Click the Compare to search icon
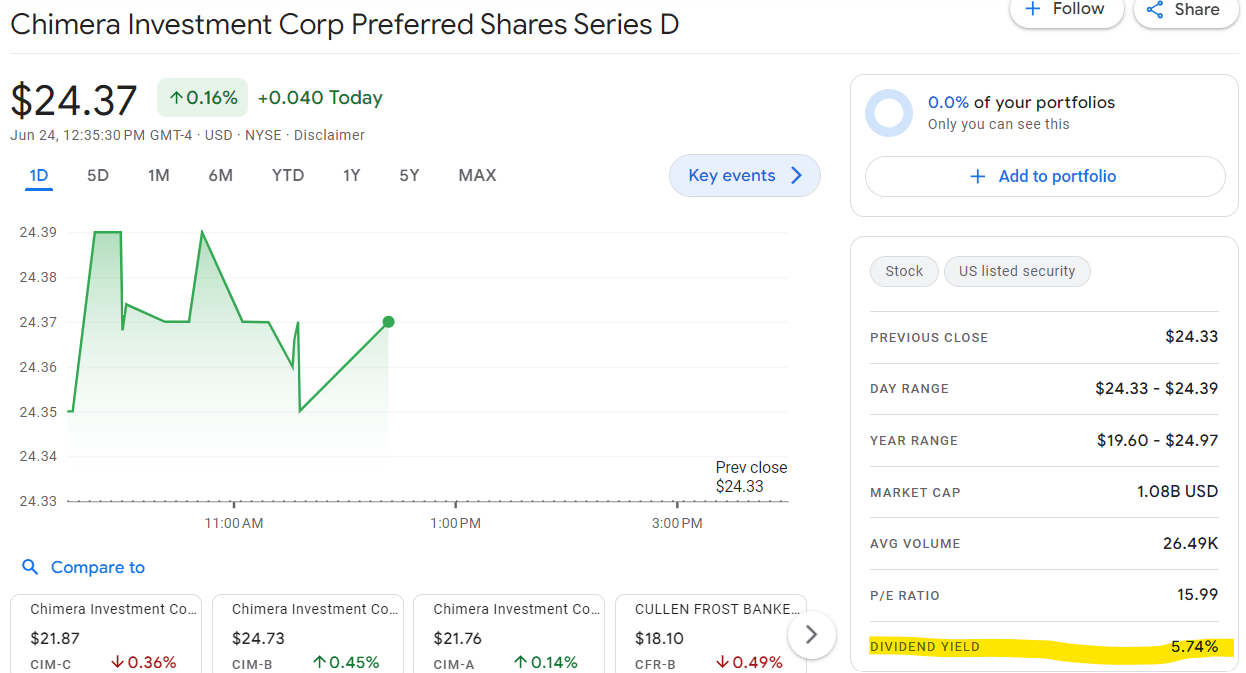The width and height of the screenshot is (1246, 673). 31,568
